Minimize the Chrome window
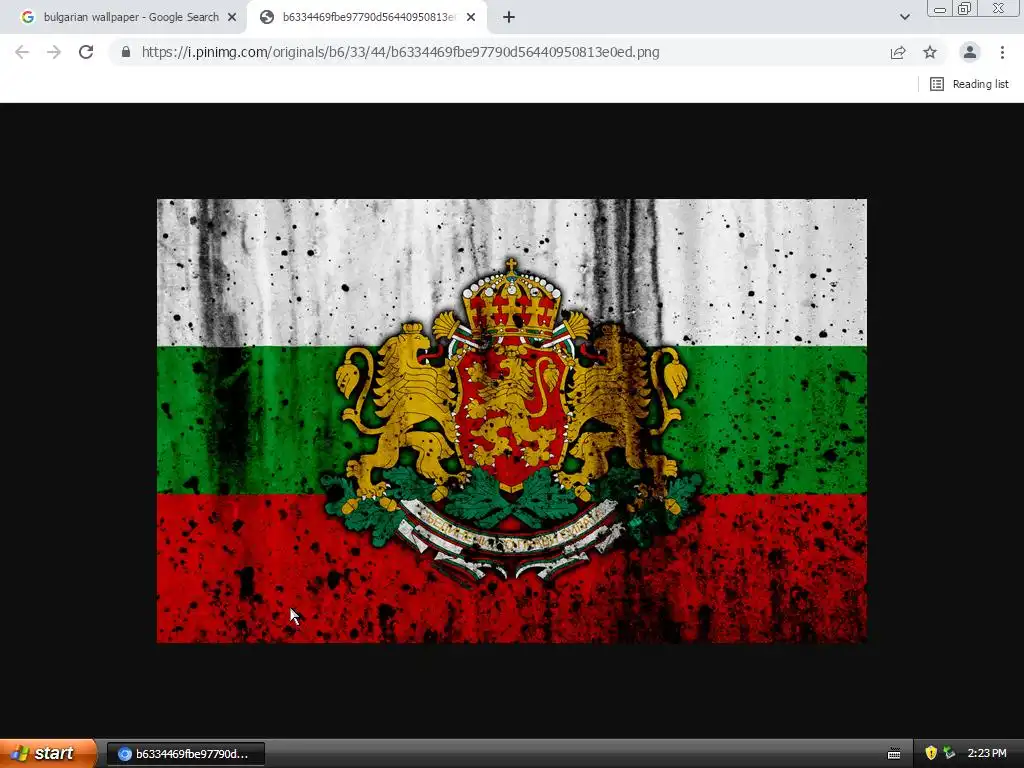Image resolution: width=1024 pixels, height=768 pixels. 940,8
